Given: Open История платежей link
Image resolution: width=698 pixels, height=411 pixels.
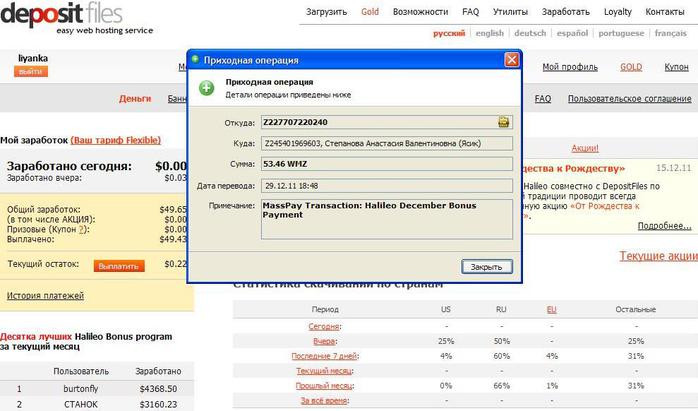Looking at the screenshot, I should 45,296.
